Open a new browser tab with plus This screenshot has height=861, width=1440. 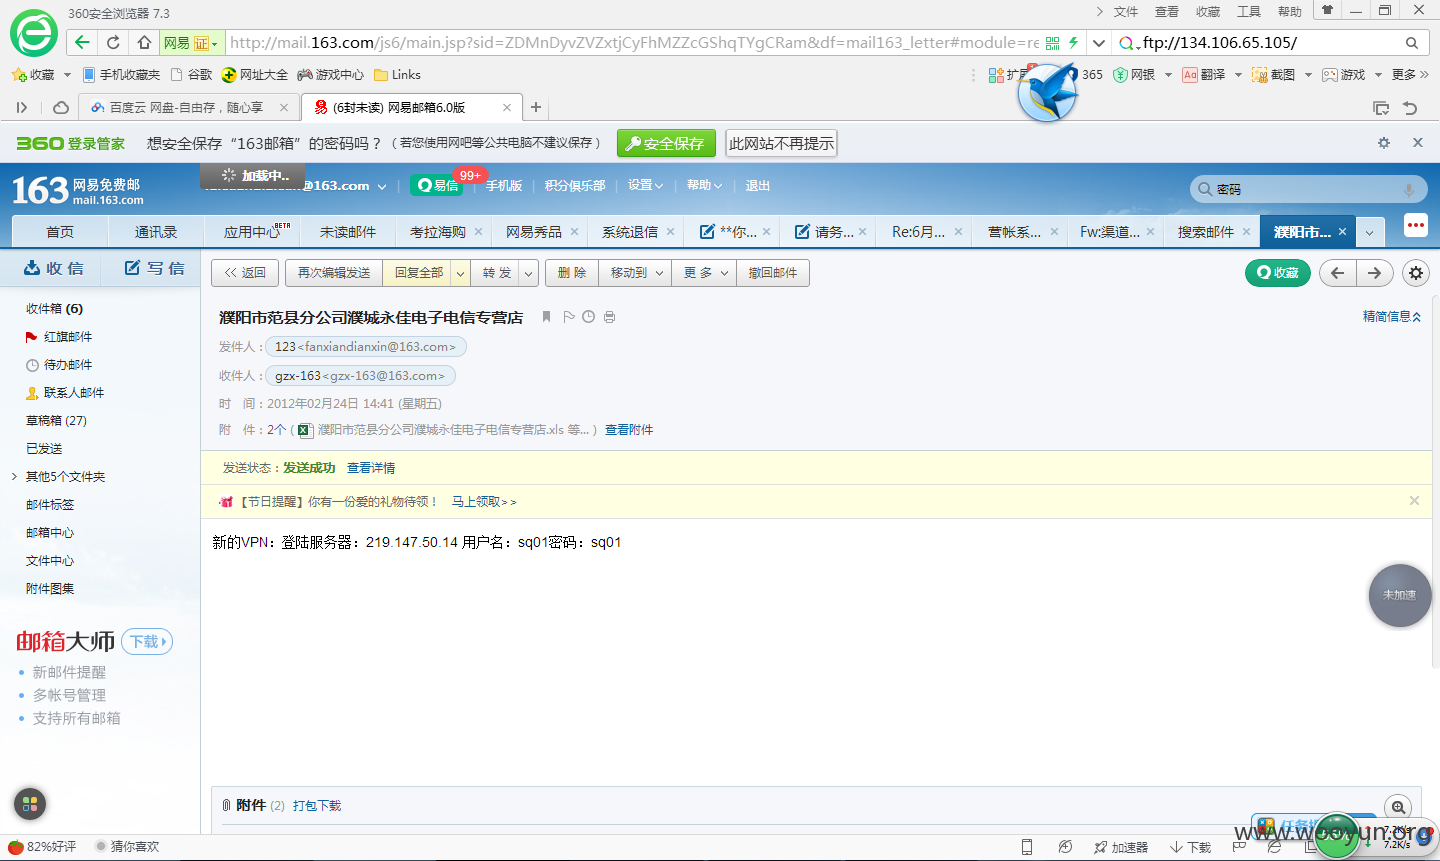(x=536, y=107)
